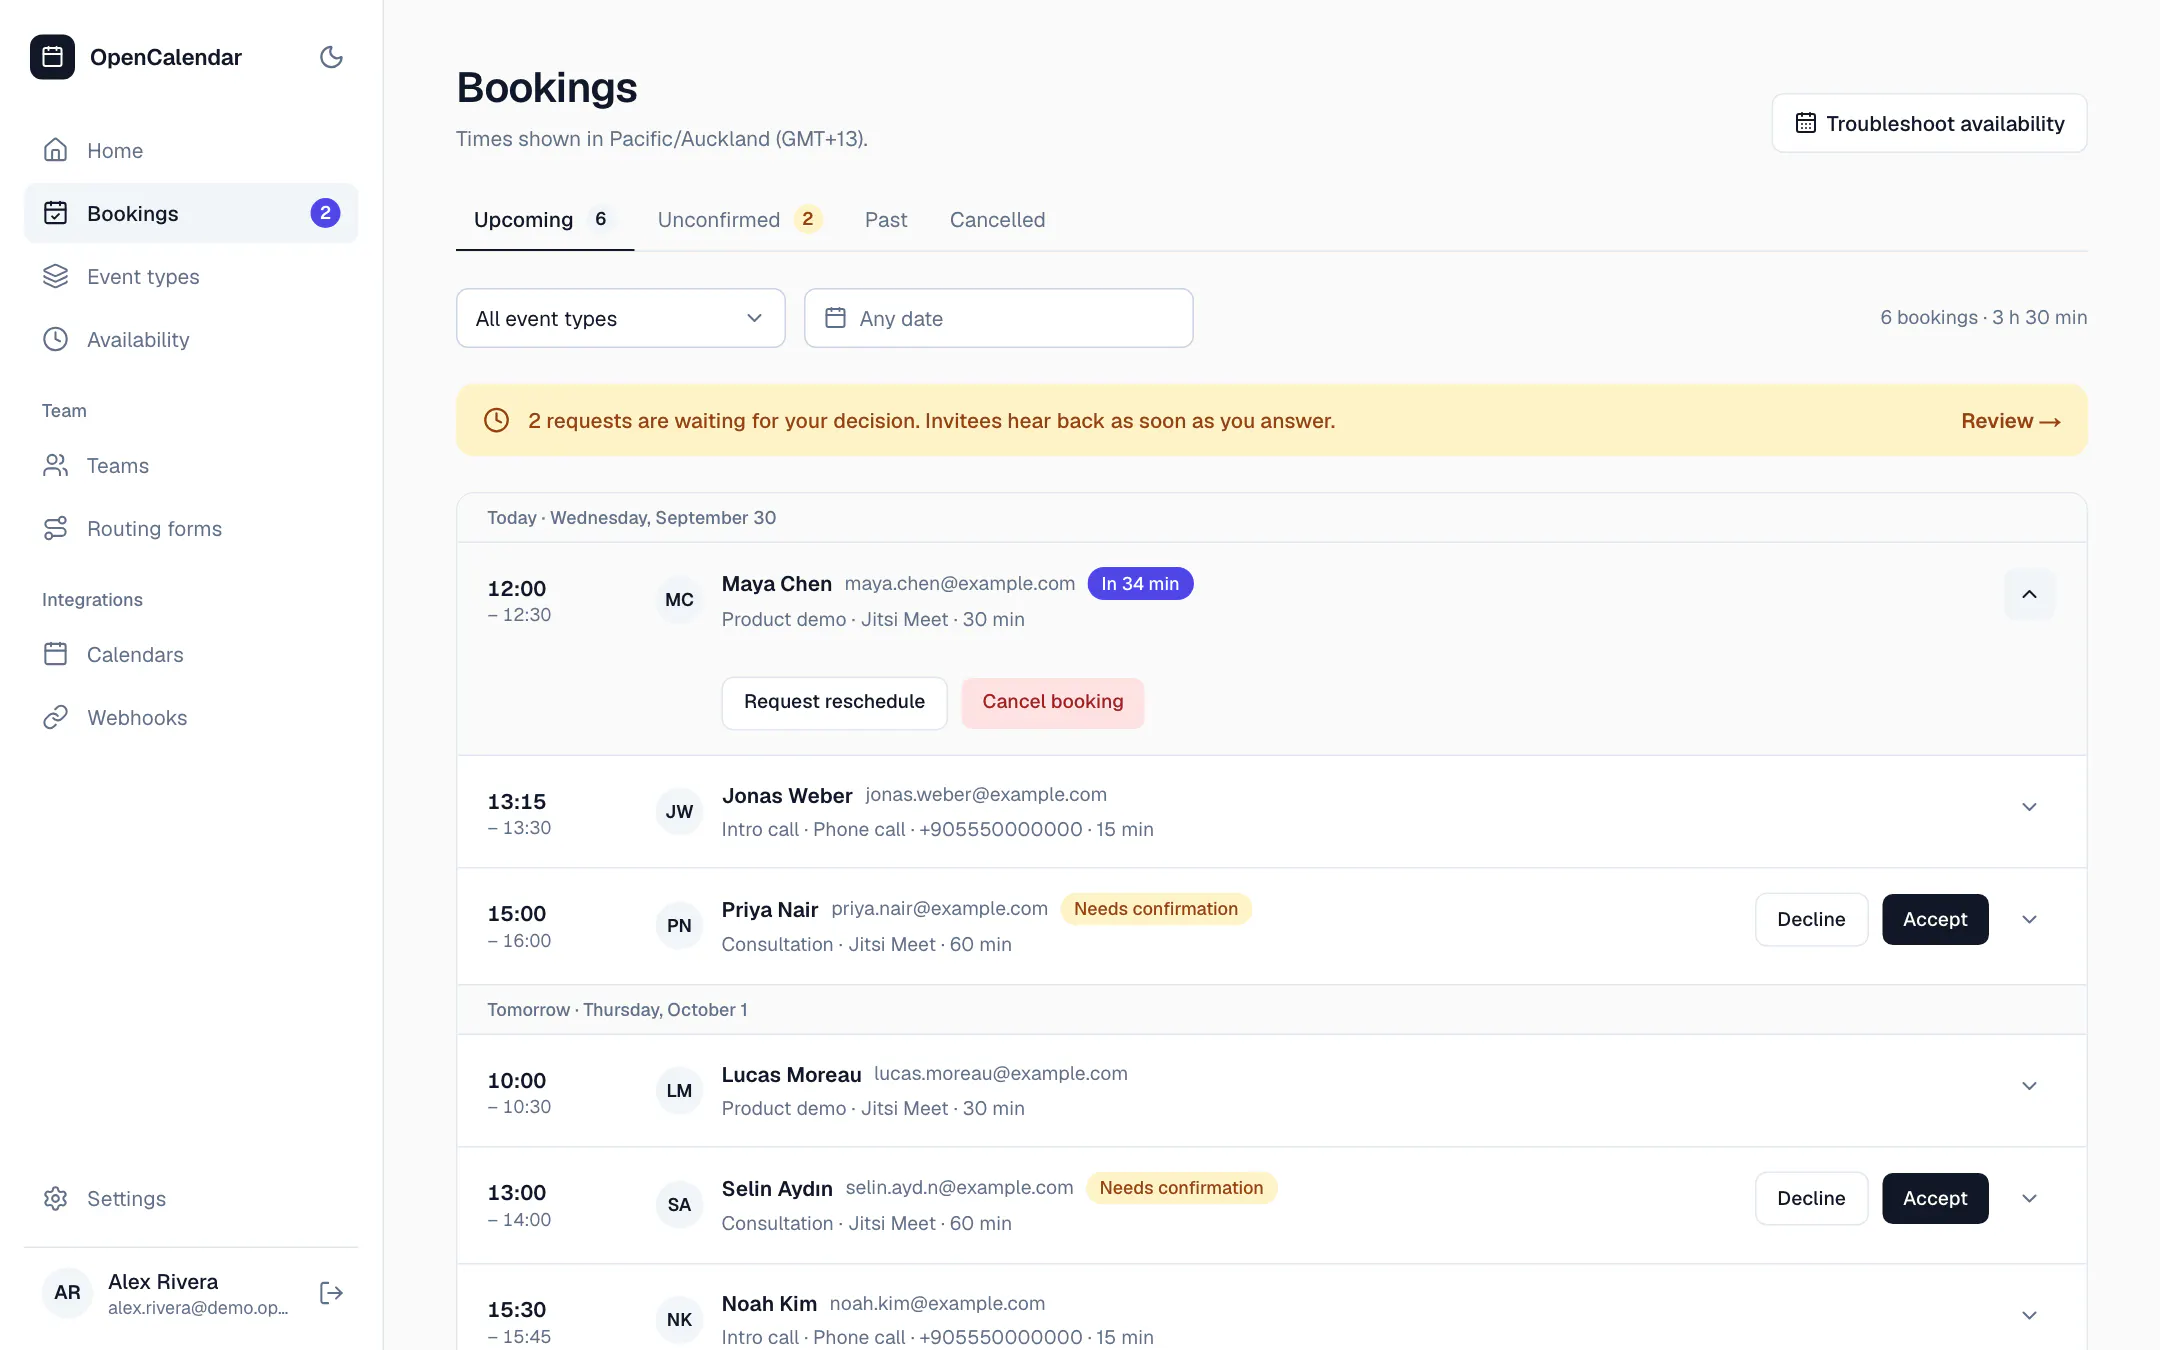This screenshot has width=2160, height=1350.
Task: Click the SA avatar for Selin Aydın
Action: (x=679, y=1204)
